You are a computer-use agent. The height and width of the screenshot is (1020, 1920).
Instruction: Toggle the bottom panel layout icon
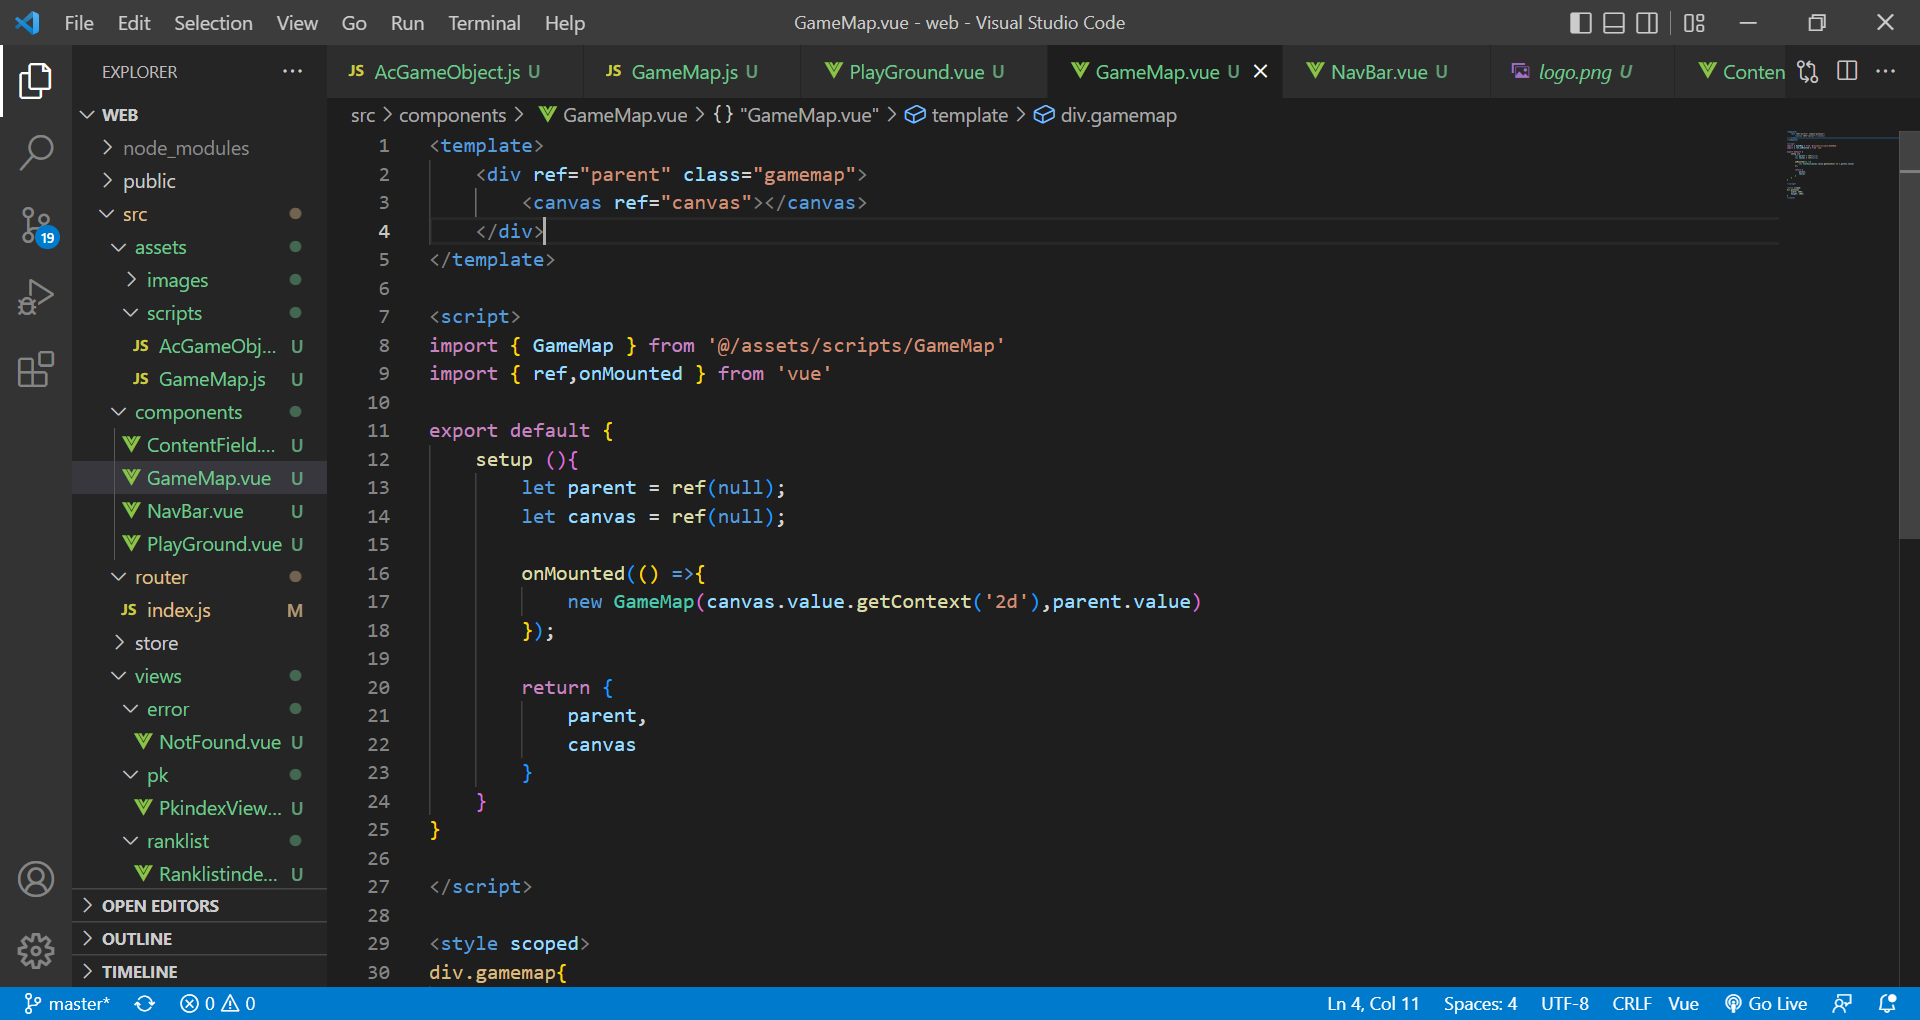click(1614, 23)
